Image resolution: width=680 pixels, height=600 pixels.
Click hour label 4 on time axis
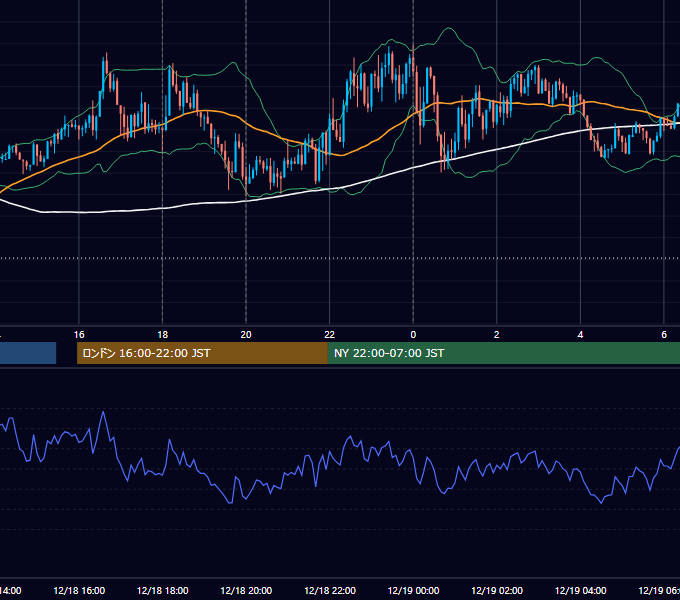click(x=580, y=335)
